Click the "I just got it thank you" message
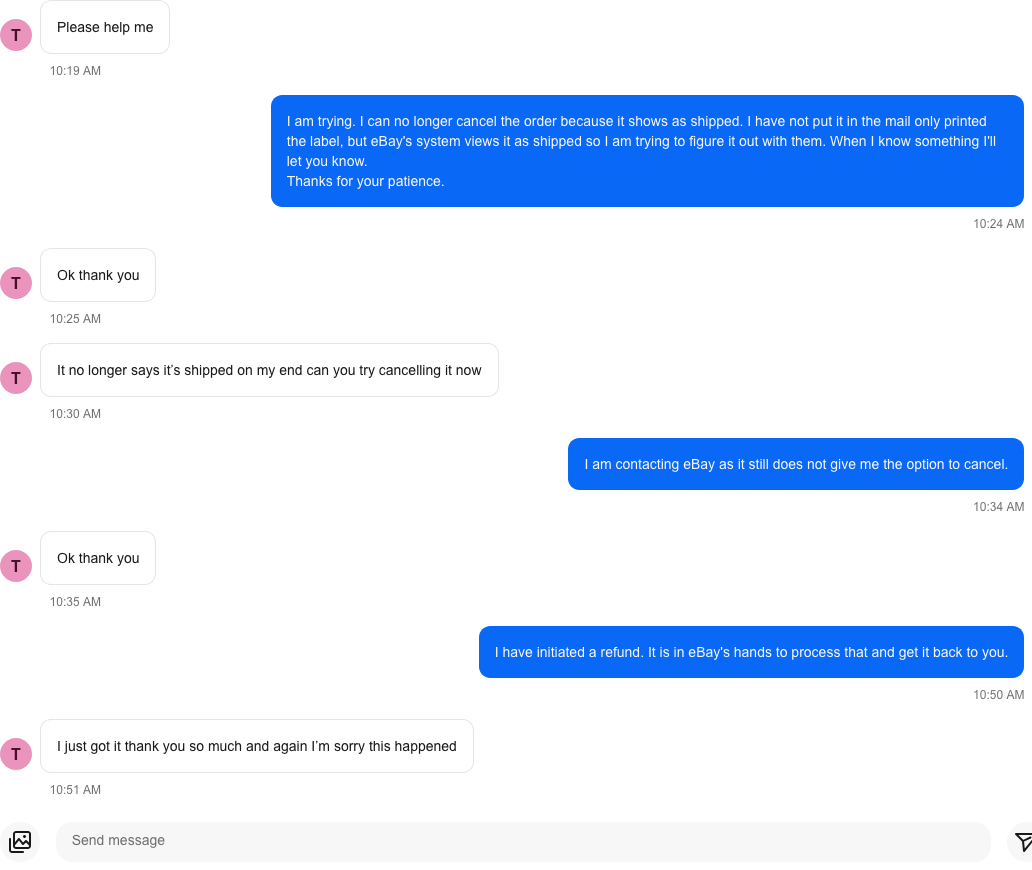The height and width of the screenshot is (870, 1032). pos(256,747)
